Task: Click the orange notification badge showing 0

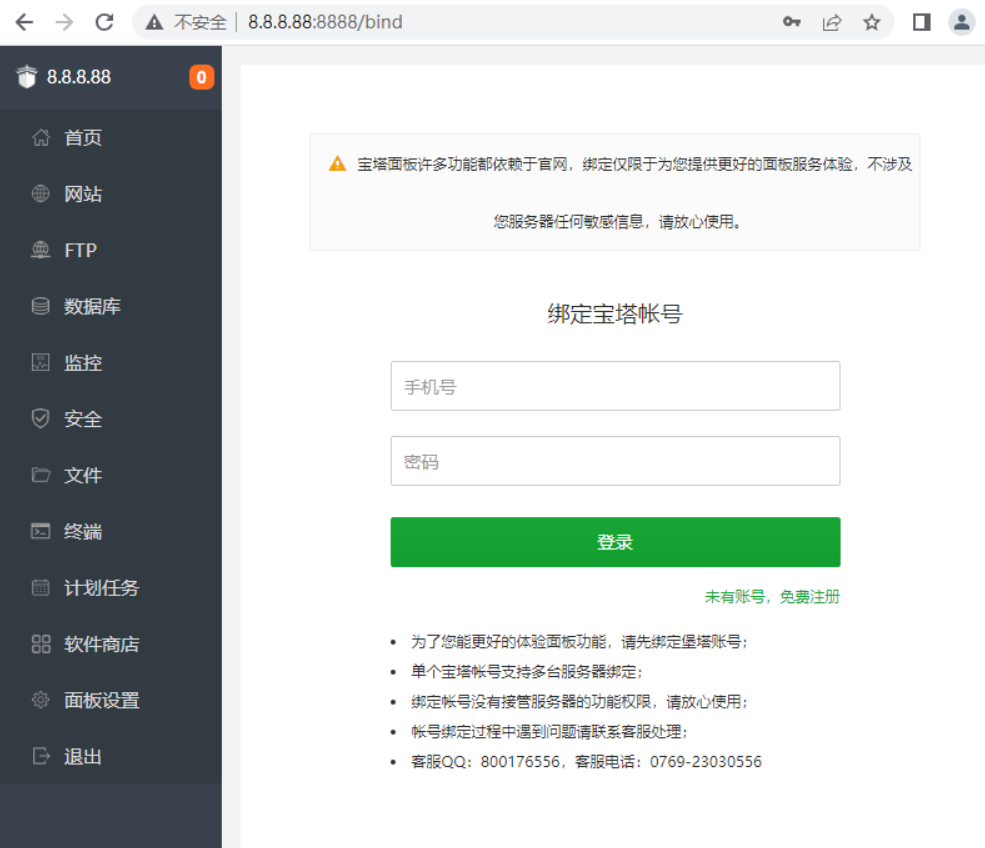Action: click(202, 77)
